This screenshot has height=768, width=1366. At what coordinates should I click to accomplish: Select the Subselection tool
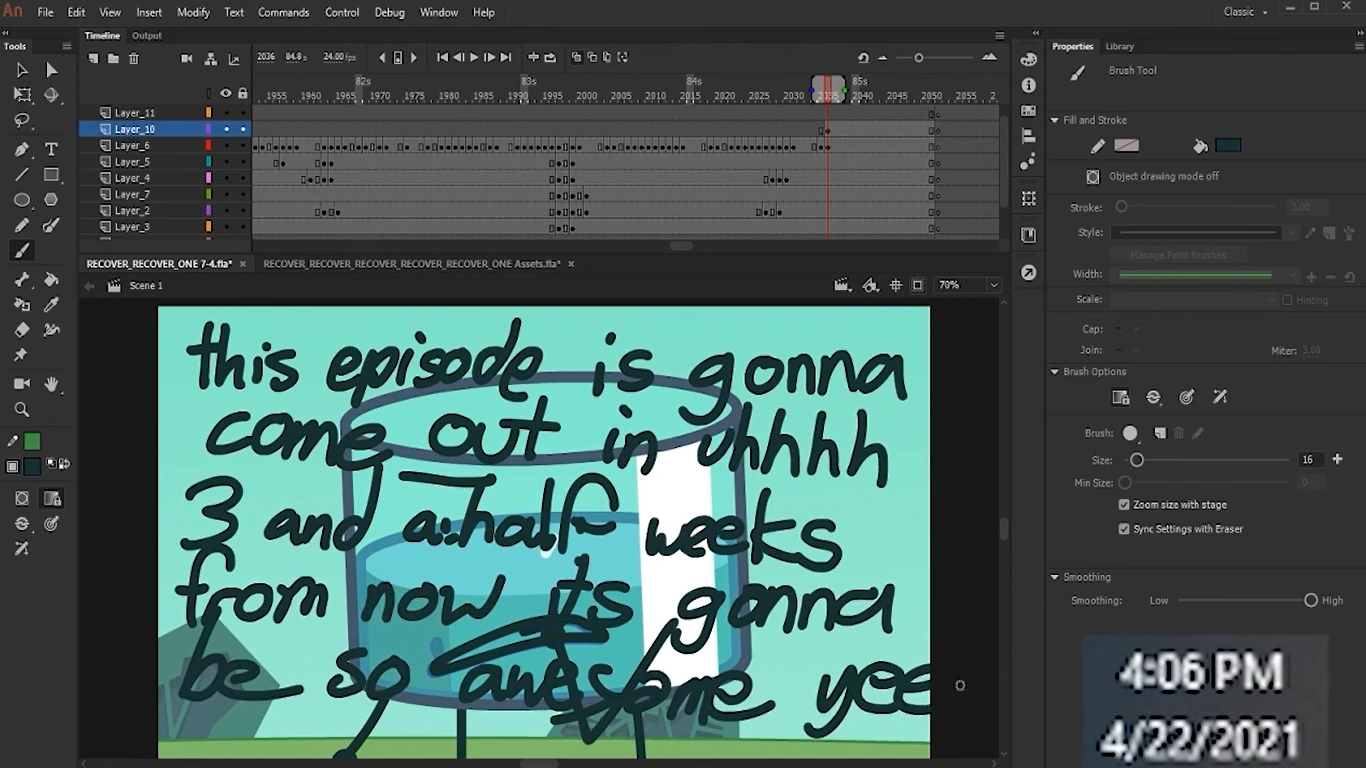point(52,70)
